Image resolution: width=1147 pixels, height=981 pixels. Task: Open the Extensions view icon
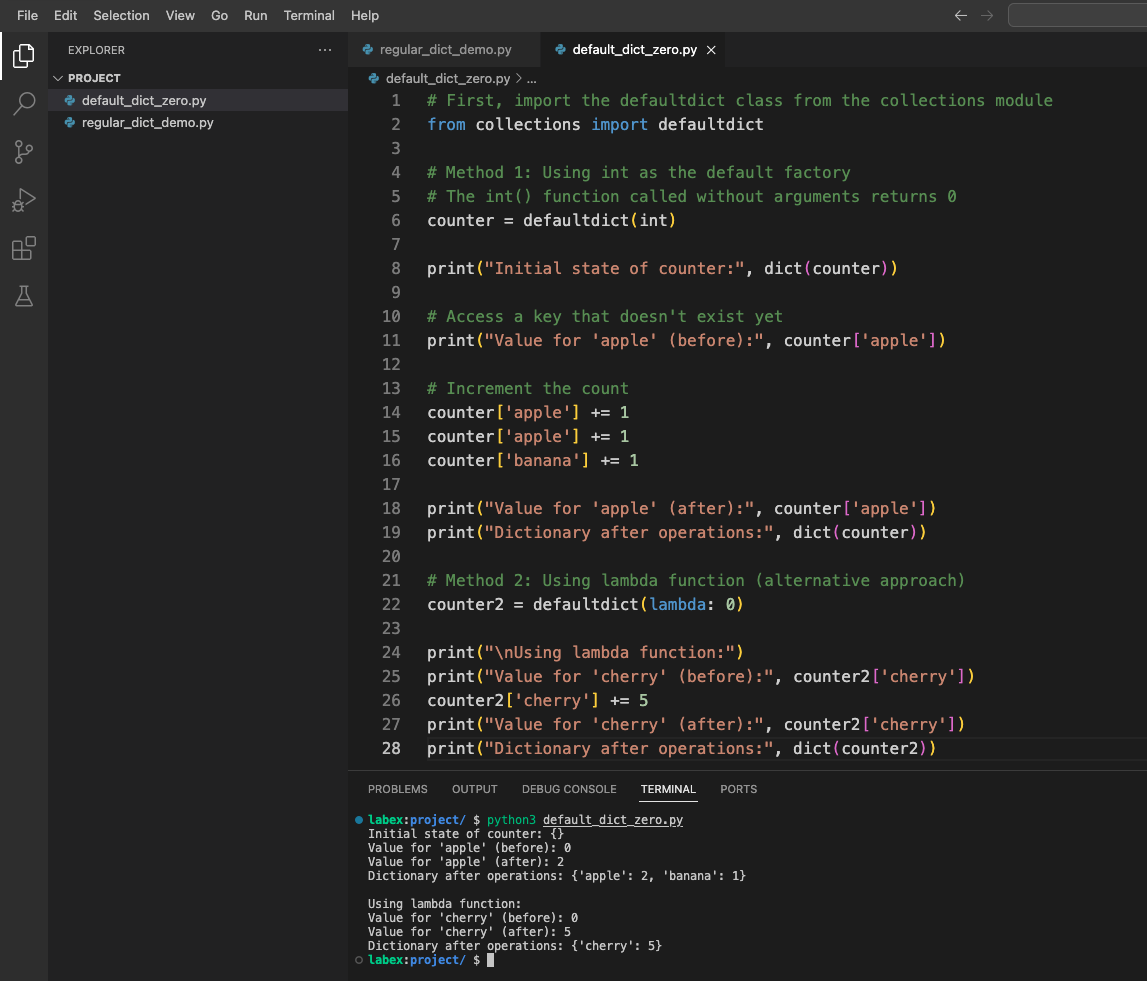click(x=24, y=248)
